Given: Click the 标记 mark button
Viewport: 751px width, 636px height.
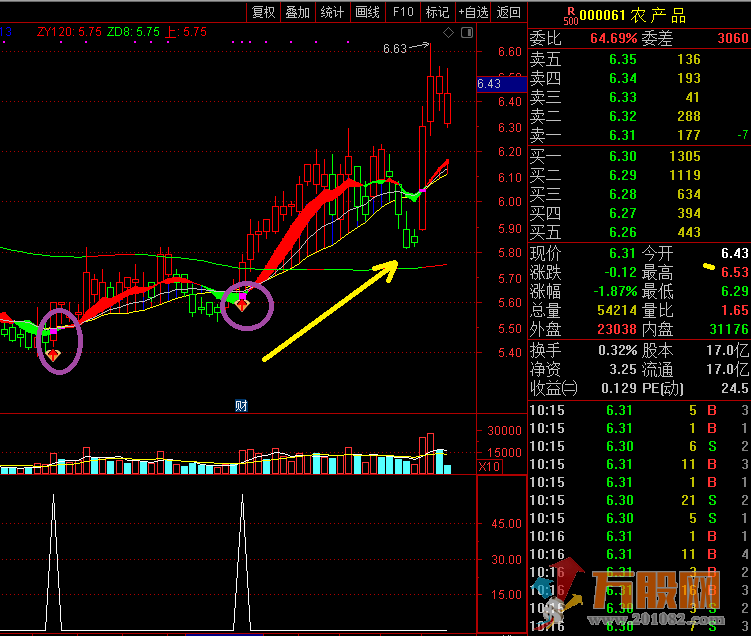Looking at the screenshot, I should (437, 12).
